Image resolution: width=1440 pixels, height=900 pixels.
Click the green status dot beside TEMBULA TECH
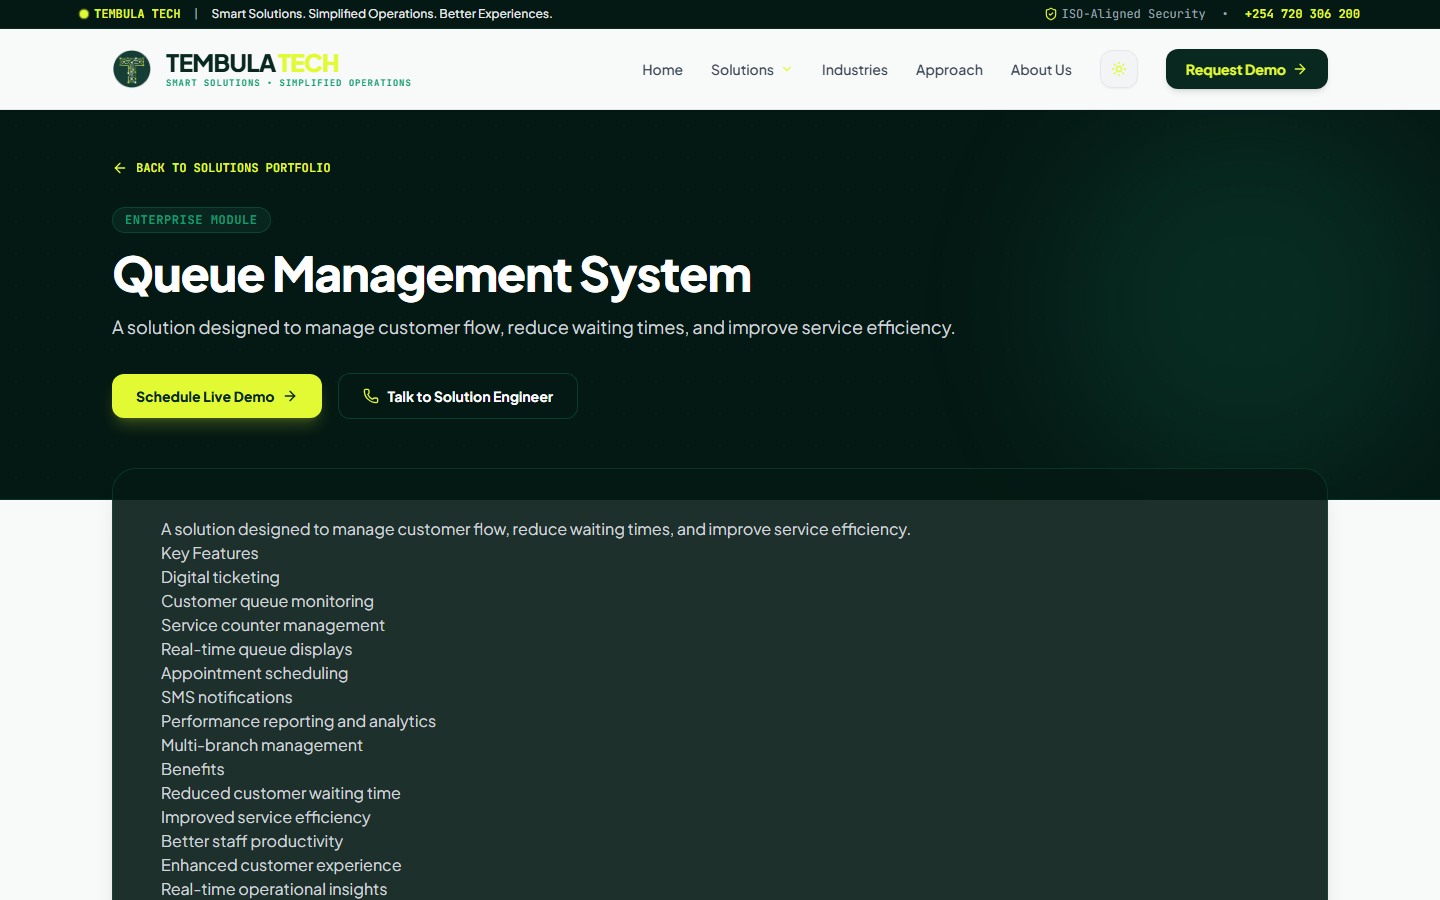[x=84, y=14]
